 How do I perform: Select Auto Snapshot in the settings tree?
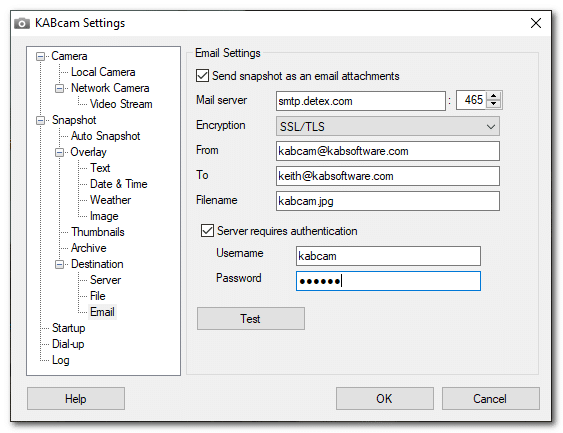point(106,136)
